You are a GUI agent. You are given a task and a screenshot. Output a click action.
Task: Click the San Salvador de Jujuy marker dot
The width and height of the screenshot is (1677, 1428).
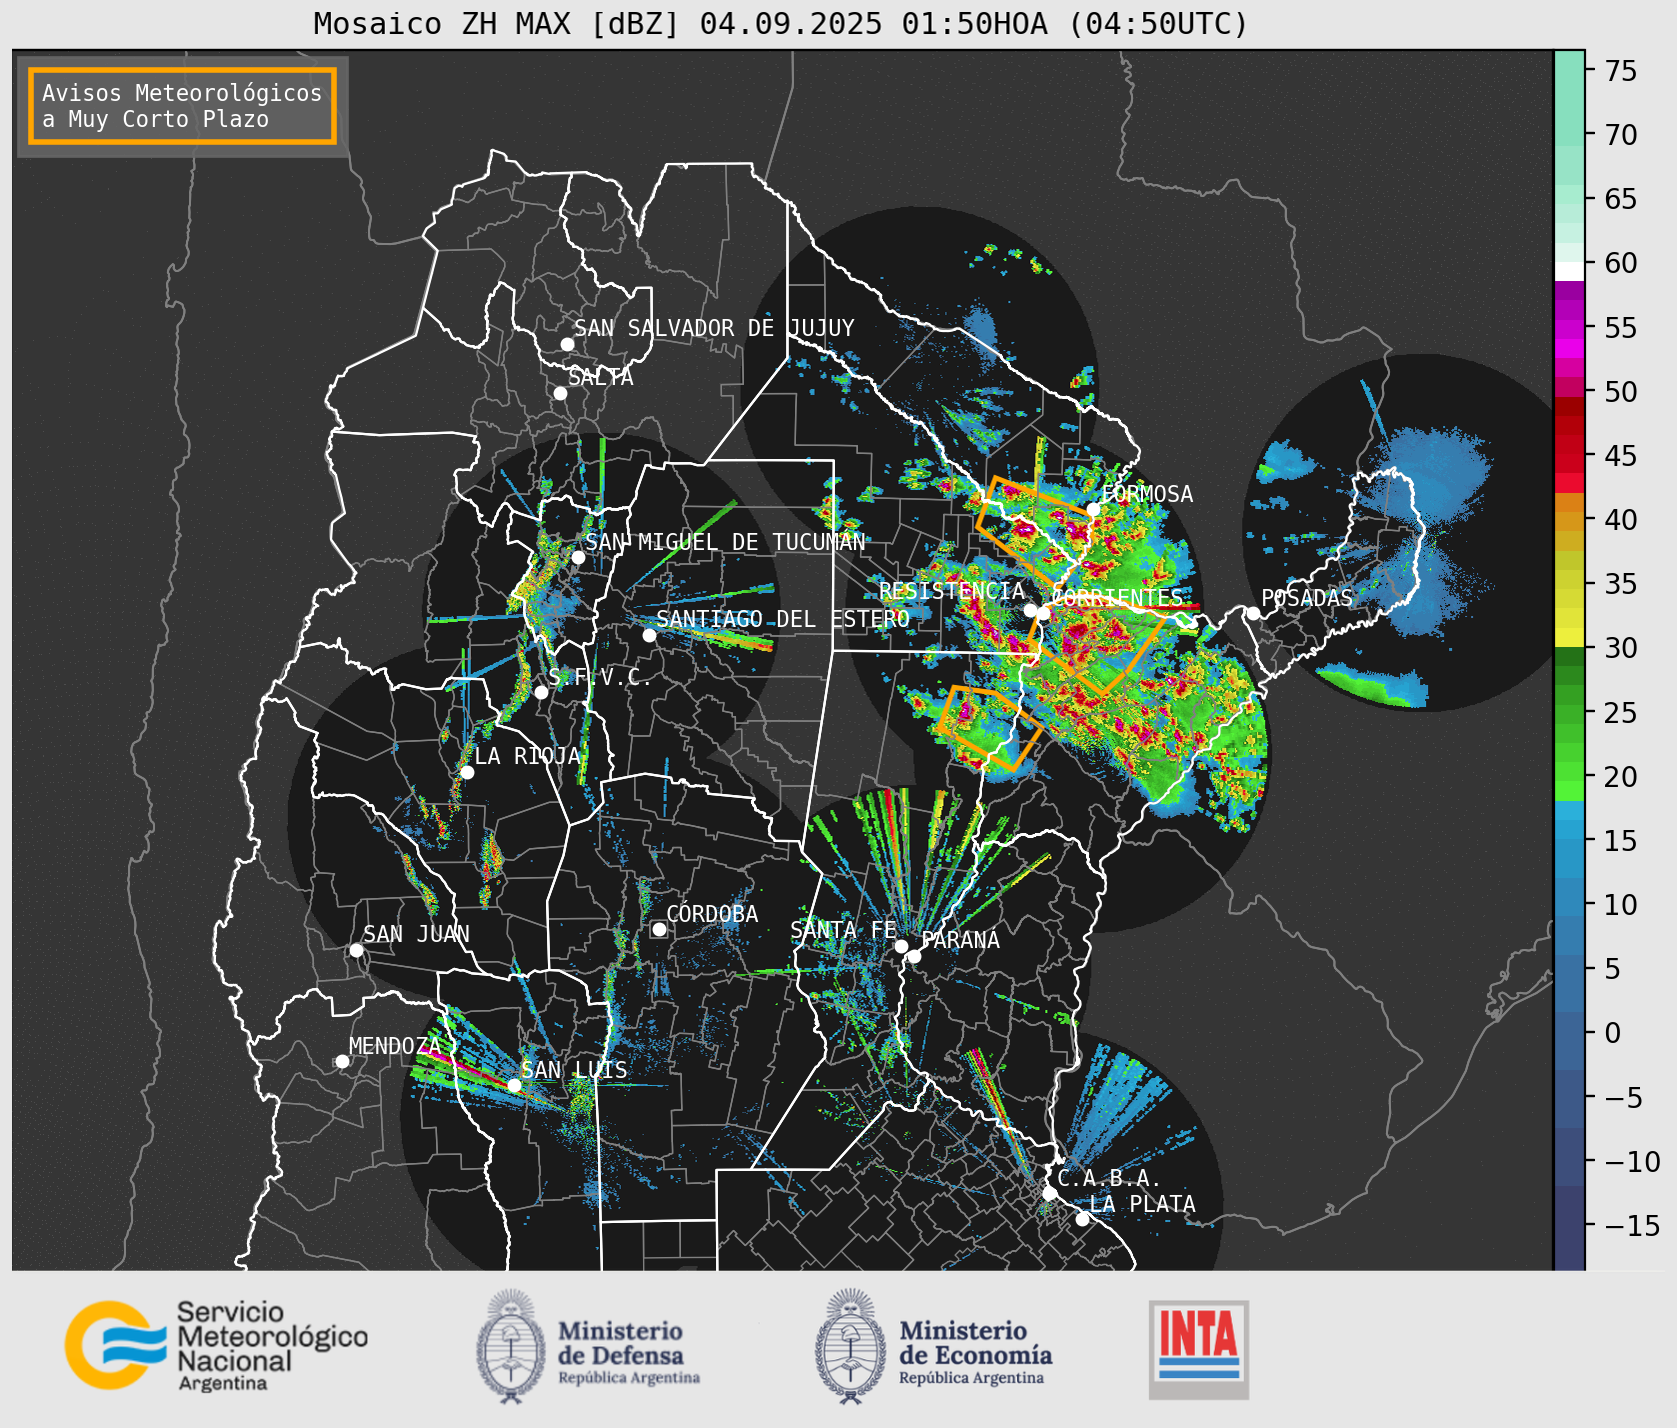(567, 344)
